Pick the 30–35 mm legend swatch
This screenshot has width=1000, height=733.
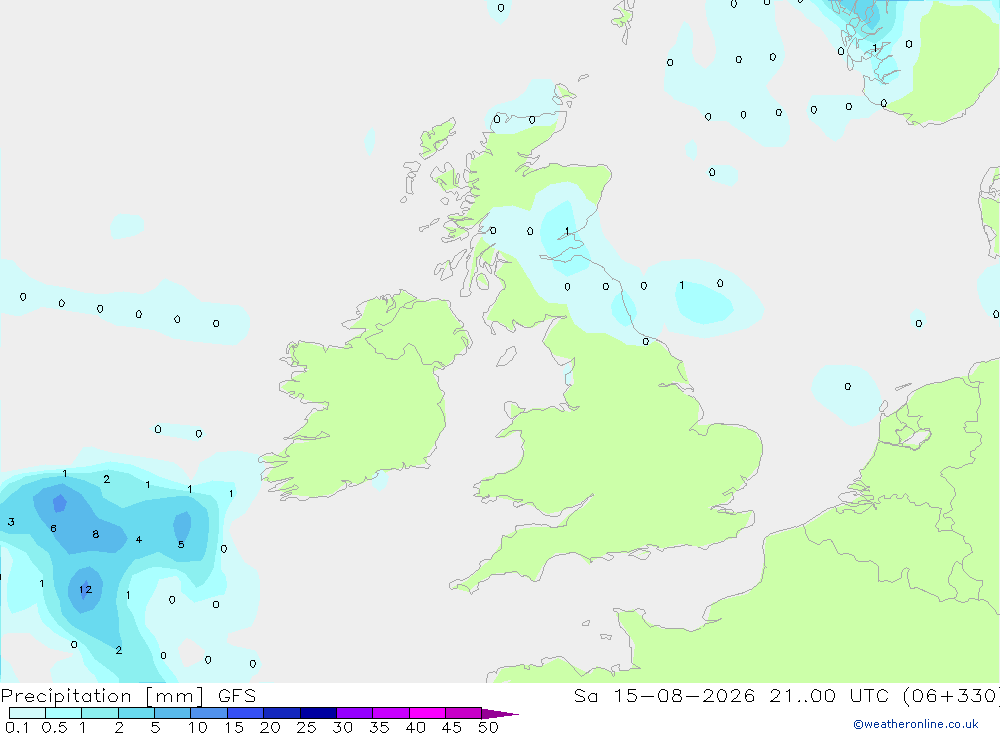[355, 713]
